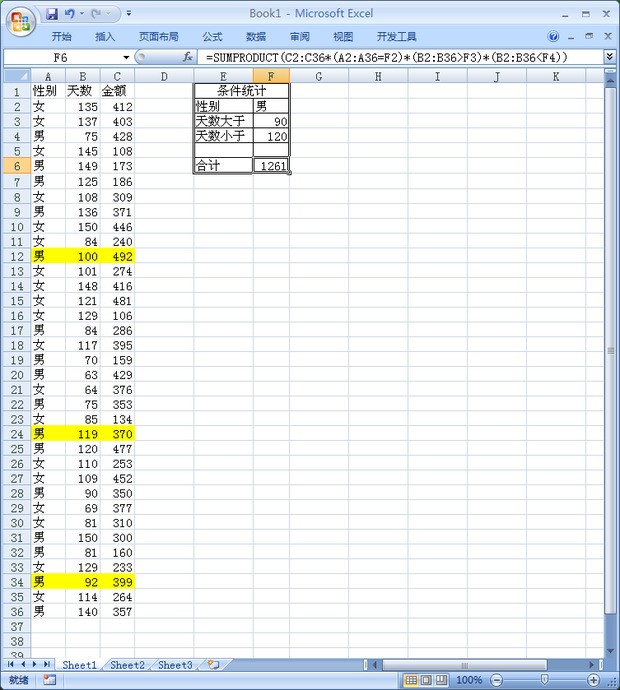Viewport: 620px width, 690px height.
Task: Select column F header
Action: click(x=271, y=76)
